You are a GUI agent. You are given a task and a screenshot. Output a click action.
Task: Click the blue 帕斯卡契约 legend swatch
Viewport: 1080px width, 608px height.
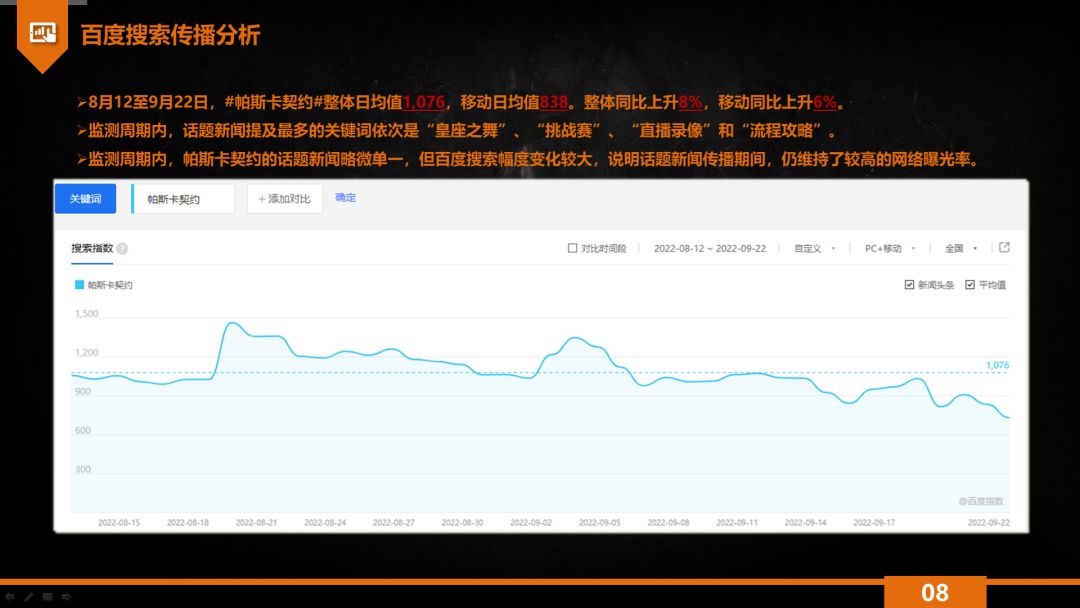tap(79, 284)
